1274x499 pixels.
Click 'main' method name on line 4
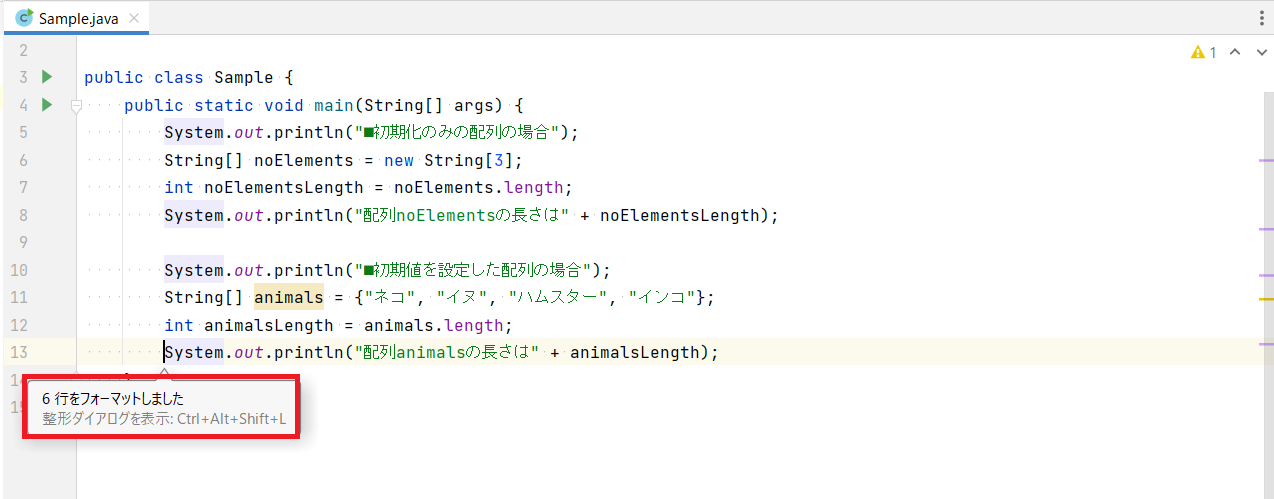(334, 105)
